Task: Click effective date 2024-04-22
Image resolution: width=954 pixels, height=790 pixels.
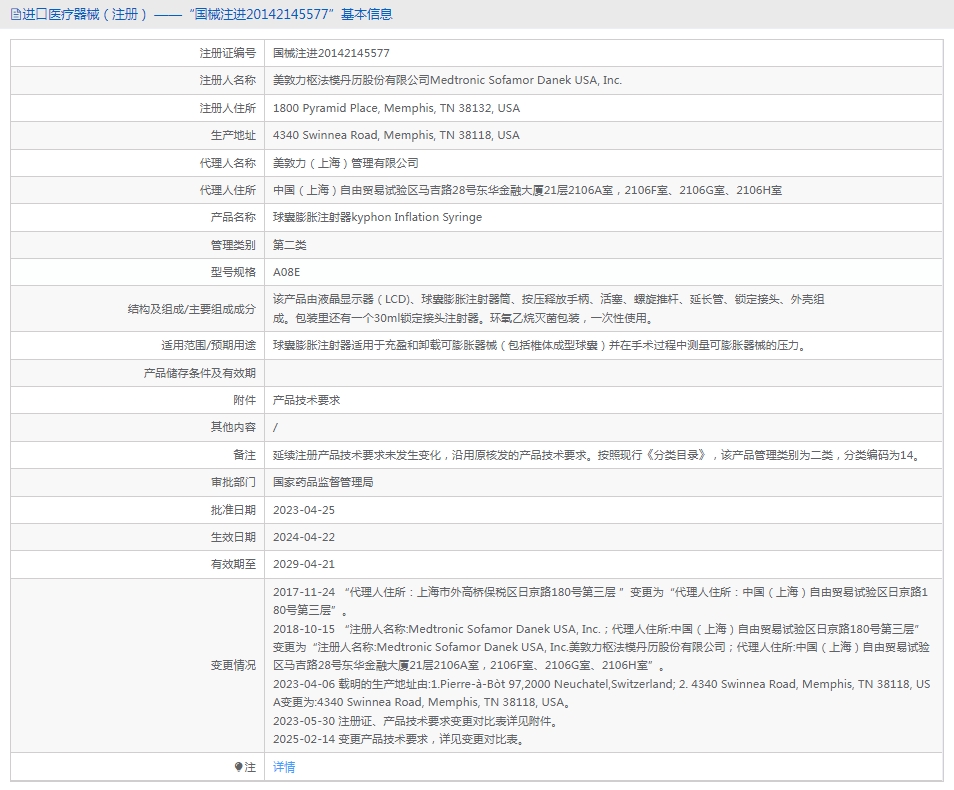Action: point(304,537)
